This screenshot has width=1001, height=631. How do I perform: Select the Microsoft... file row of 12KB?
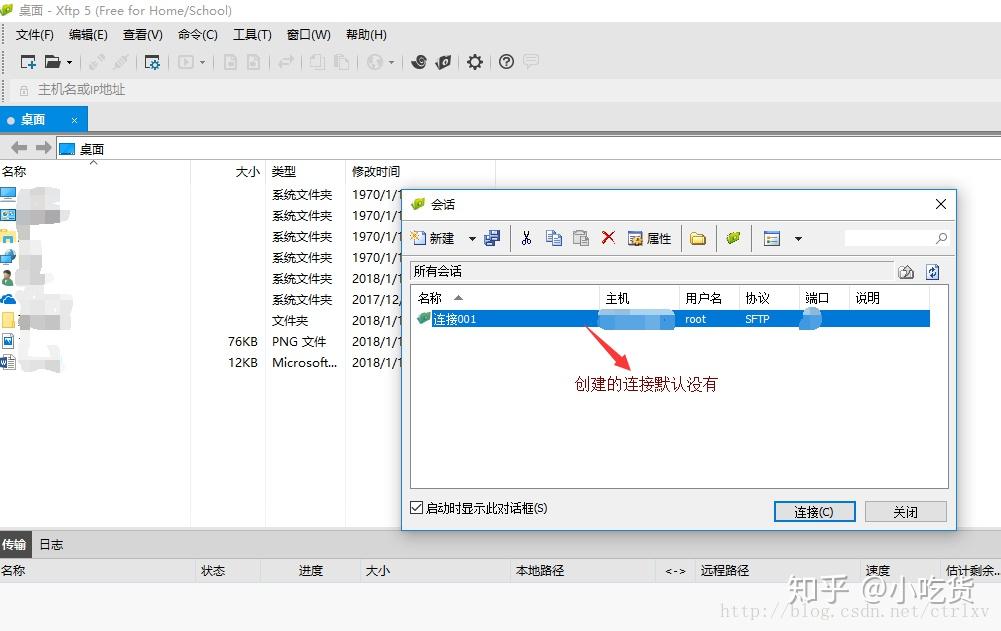[x=201, y=363]
